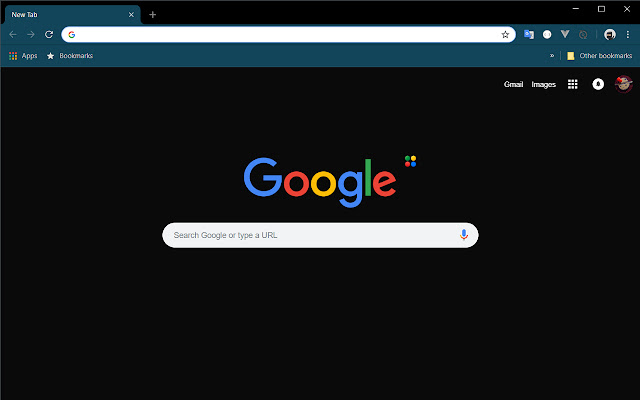640x400 pixels.
Task: Go back using the back arrow
Action: (x=13, y=35)
